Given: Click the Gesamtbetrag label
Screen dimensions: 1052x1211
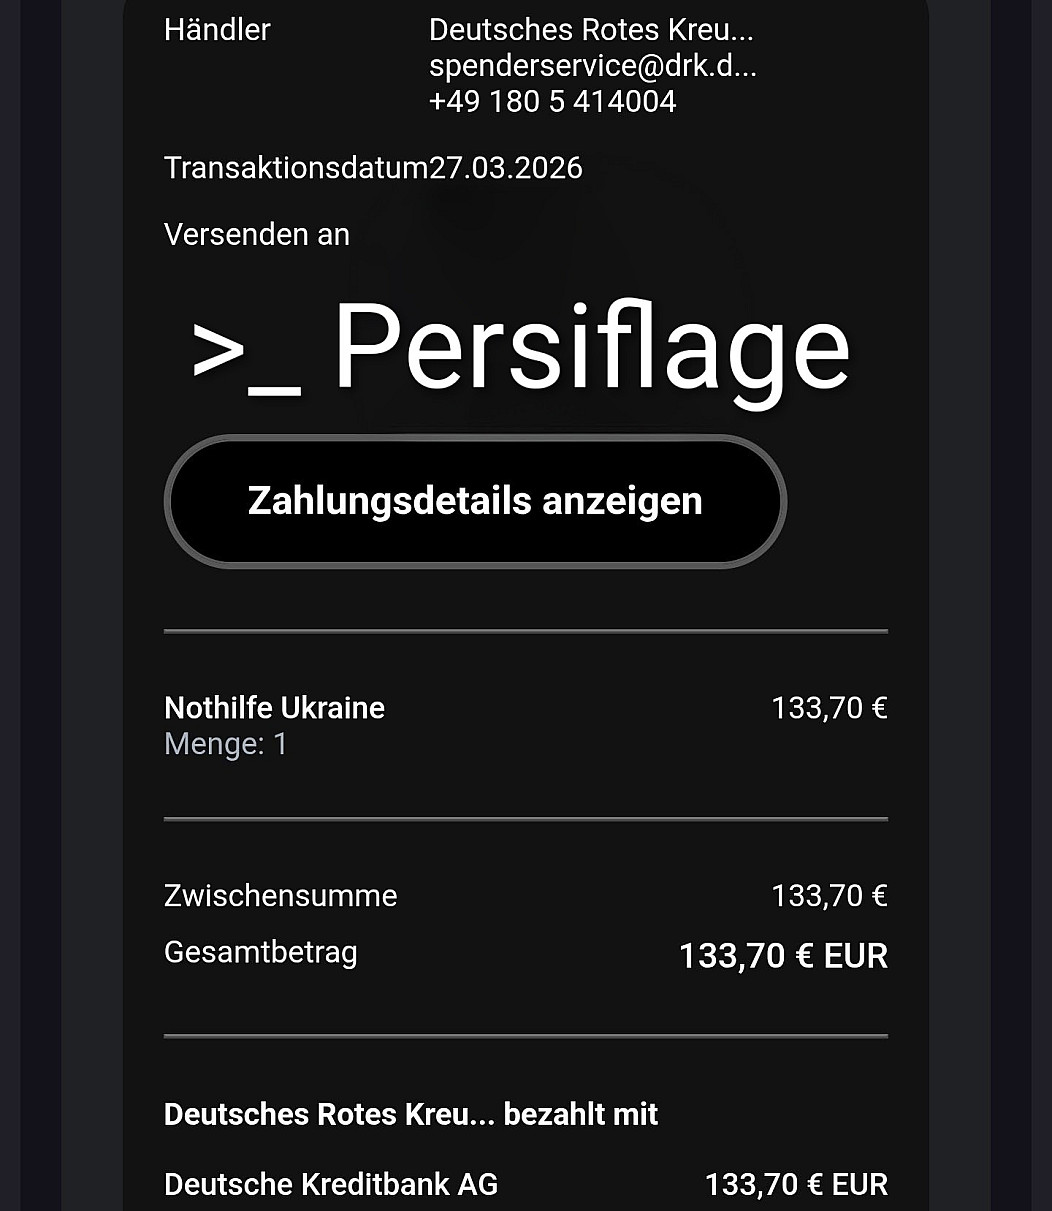Looking at the screenshot, I should (260, 952).
